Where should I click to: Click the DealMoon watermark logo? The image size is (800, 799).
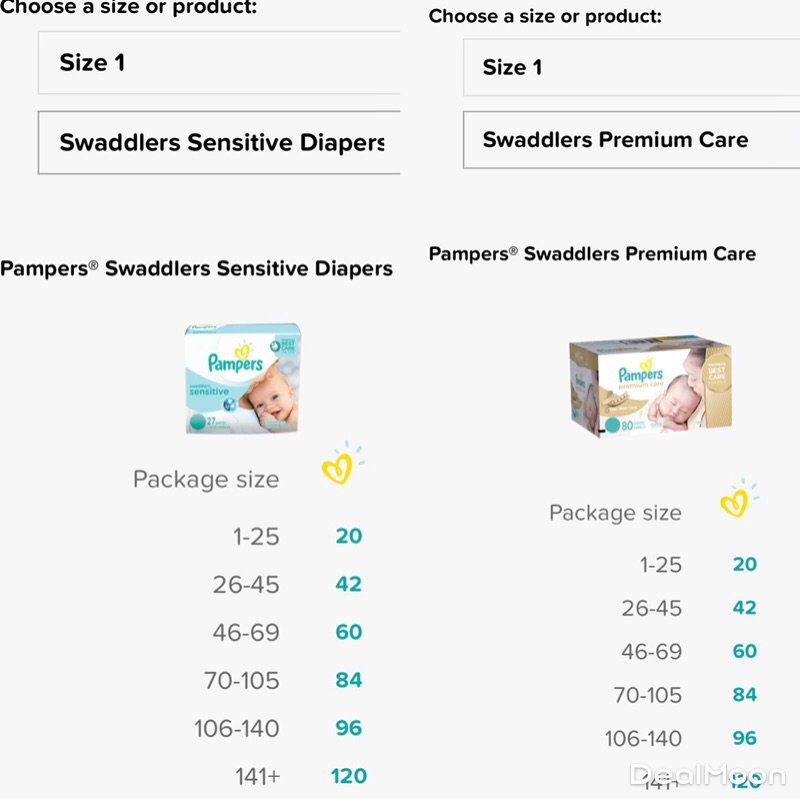[x=707, y=774]
